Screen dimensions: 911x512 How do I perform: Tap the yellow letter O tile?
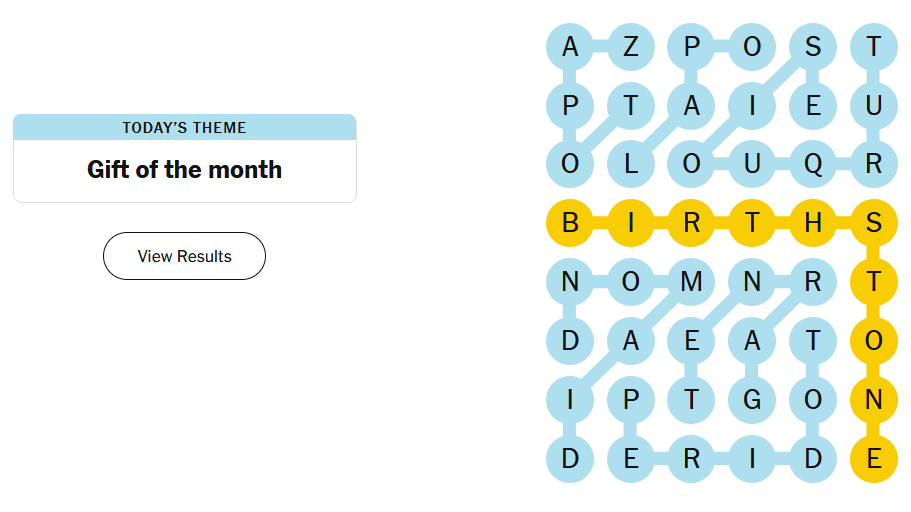pyautogui.click(x=873, y=341)
